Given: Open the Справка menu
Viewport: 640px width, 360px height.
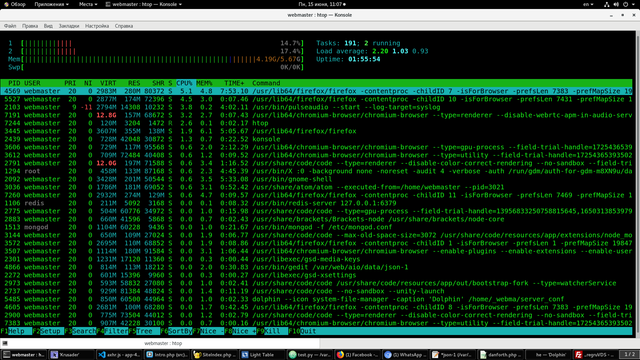Looking at the screenshot, I should point(124,26).
